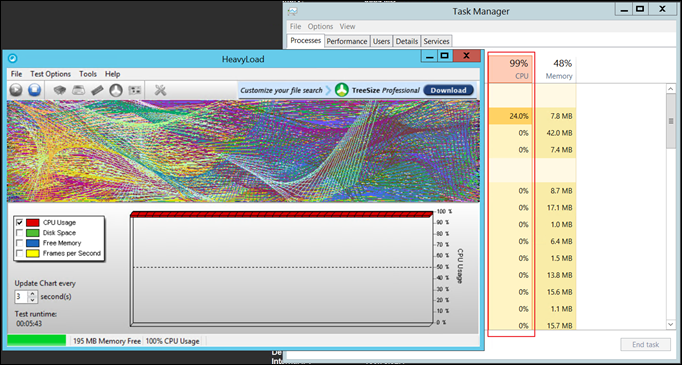
Task: Switch to Task Manager Processes tab
Action: point(306,40)
